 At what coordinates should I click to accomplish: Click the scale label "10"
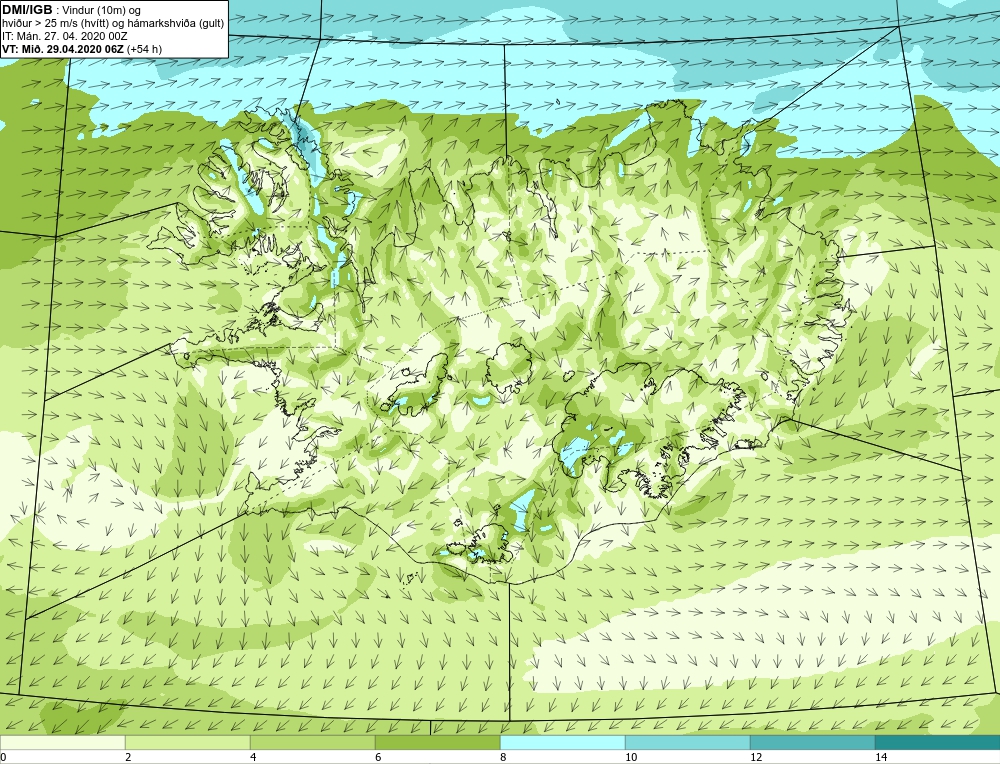pyautogui.click(x=631, y=757)
